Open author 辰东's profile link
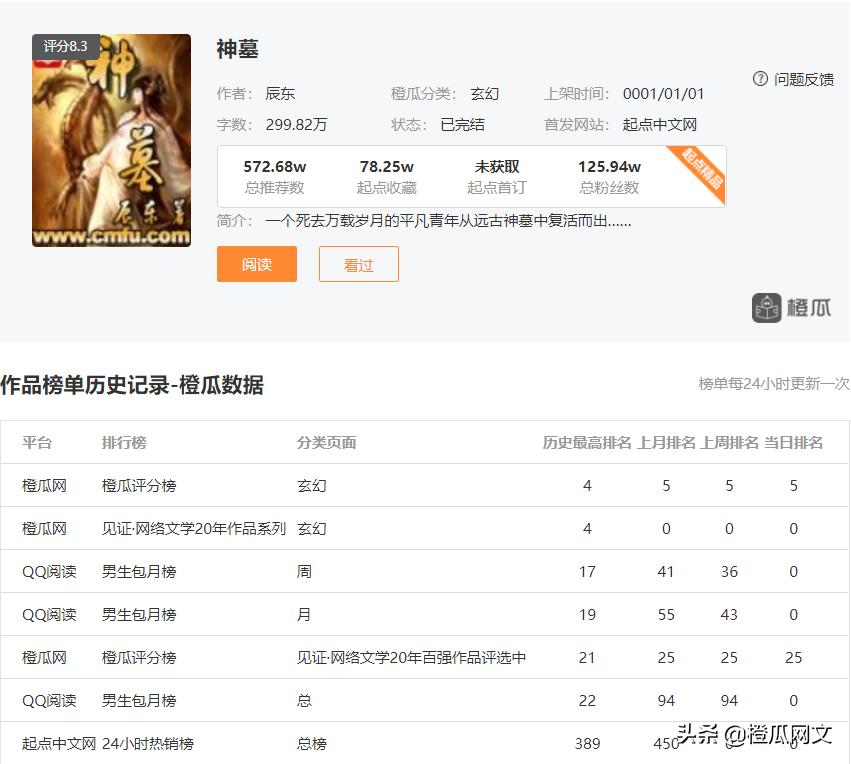The width and height of the screenshot is (851, 764). pos(280,93)
